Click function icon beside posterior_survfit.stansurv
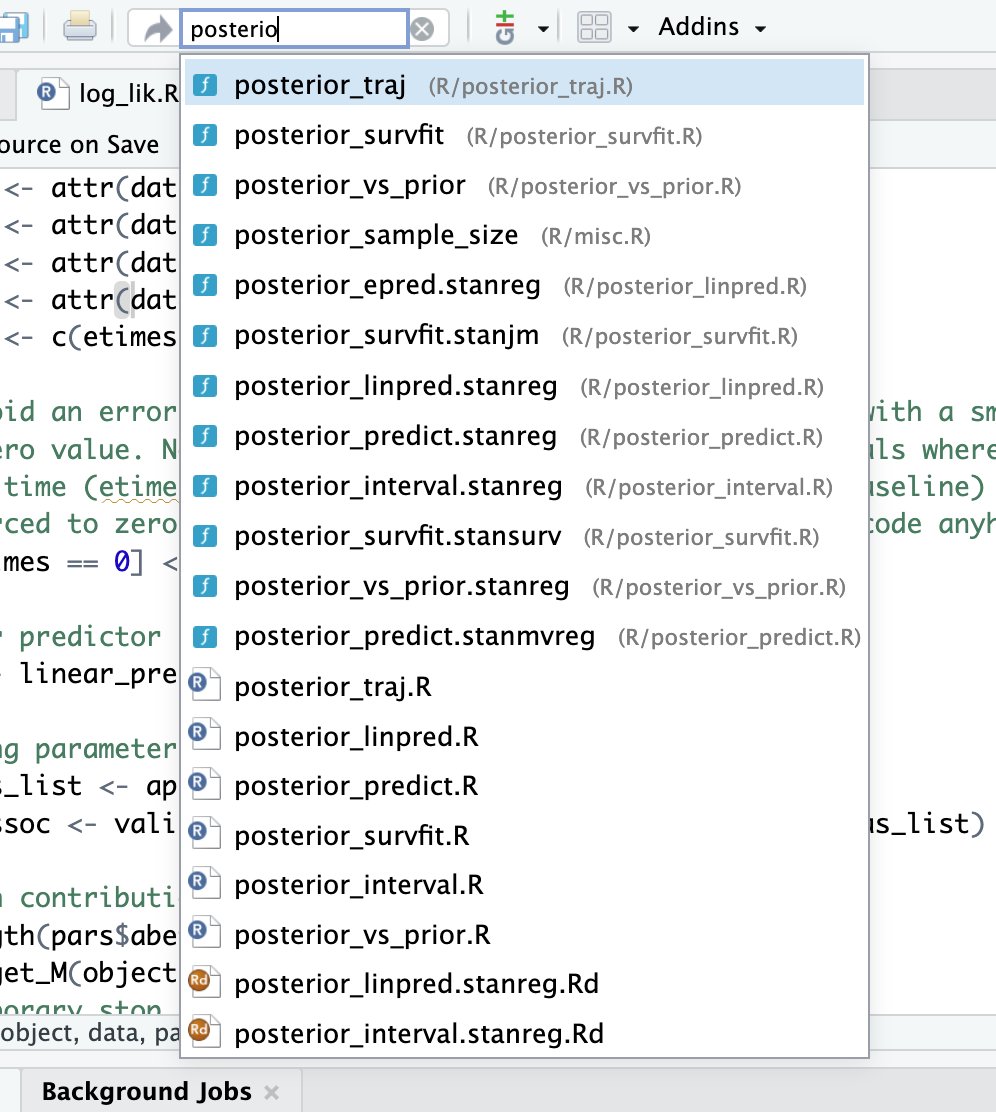The width and height of the screenshot is (996, 1112). [x=205, y=536]
